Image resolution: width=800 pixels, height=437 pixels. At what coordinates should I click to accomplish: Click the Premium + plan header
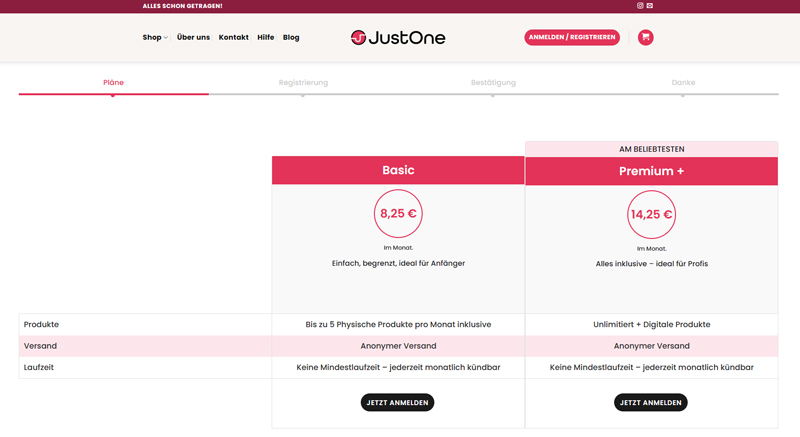652,171
